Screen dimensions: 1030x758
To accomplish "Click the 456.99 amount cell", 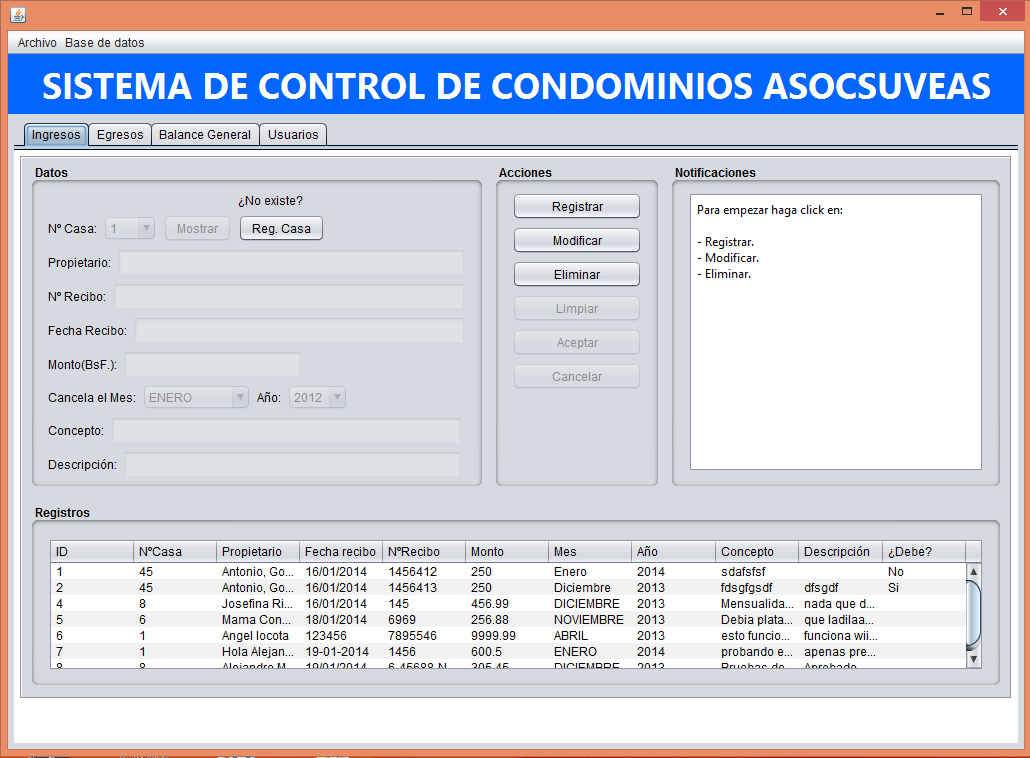I will (507, 604).
